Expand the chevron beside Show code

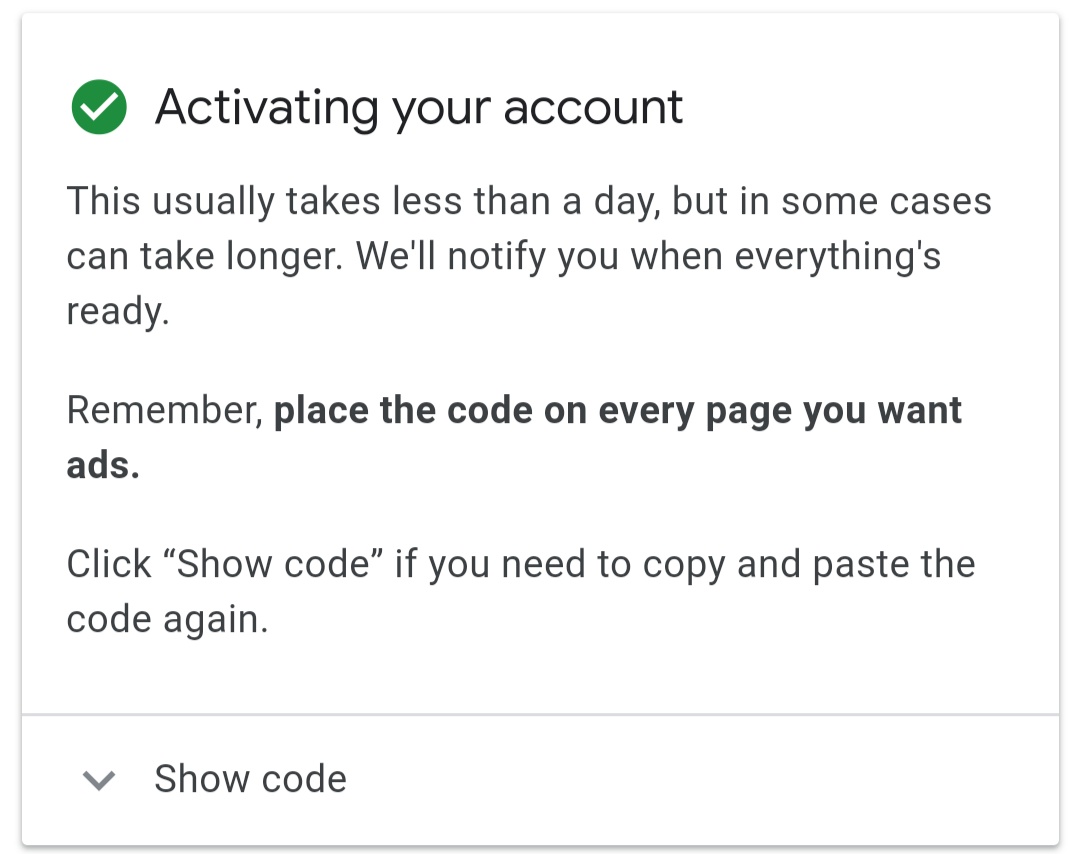tap(99, 780)
